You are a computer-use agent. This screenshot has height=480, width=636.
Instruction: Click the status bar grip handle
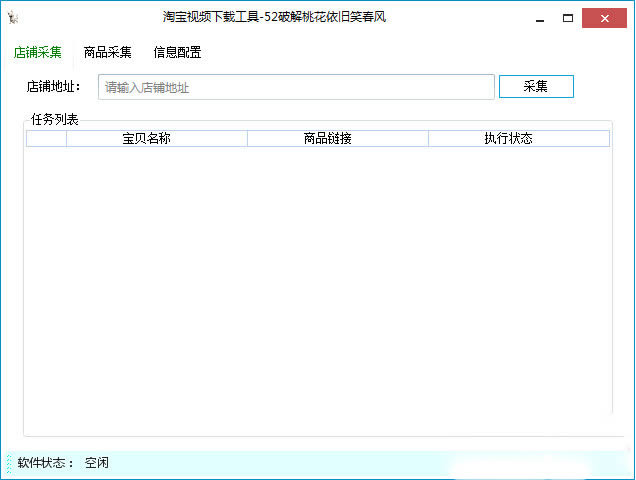pyautogui.click(x=9, y=464)
